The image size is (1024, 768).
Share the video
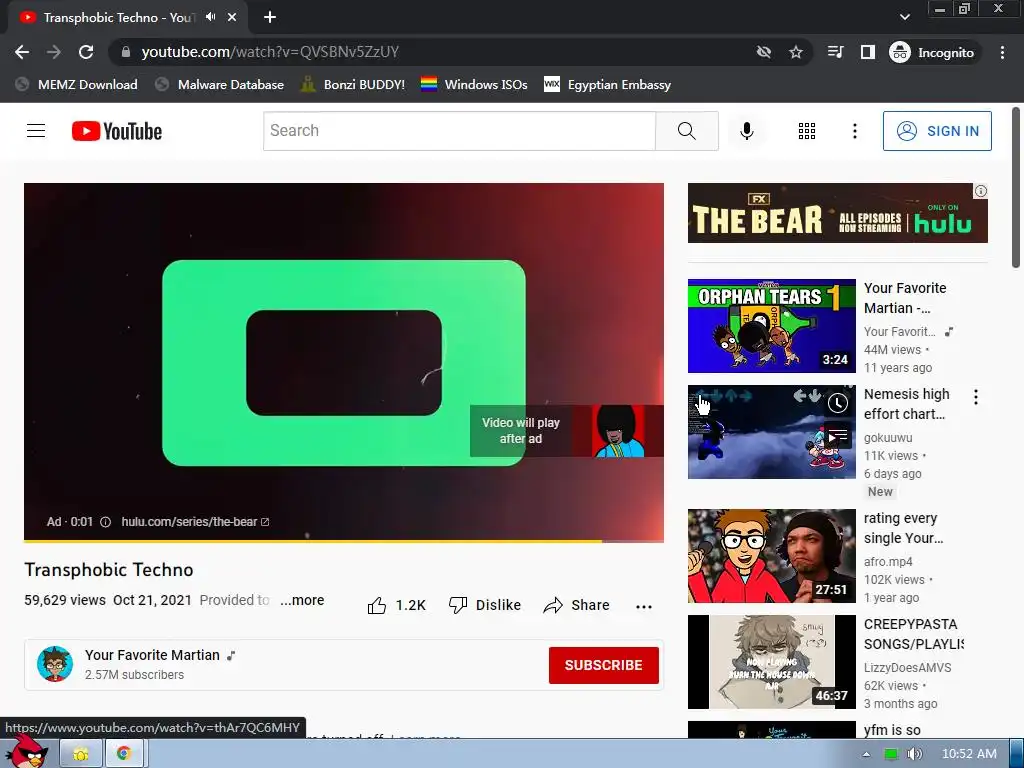576,605
